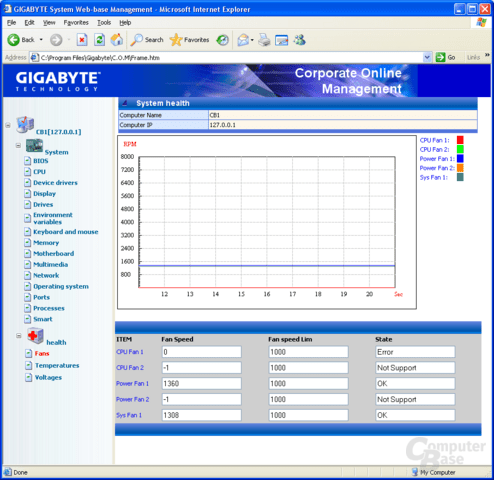Click the Forward navigation arrow icon

(x=56, y=40)
